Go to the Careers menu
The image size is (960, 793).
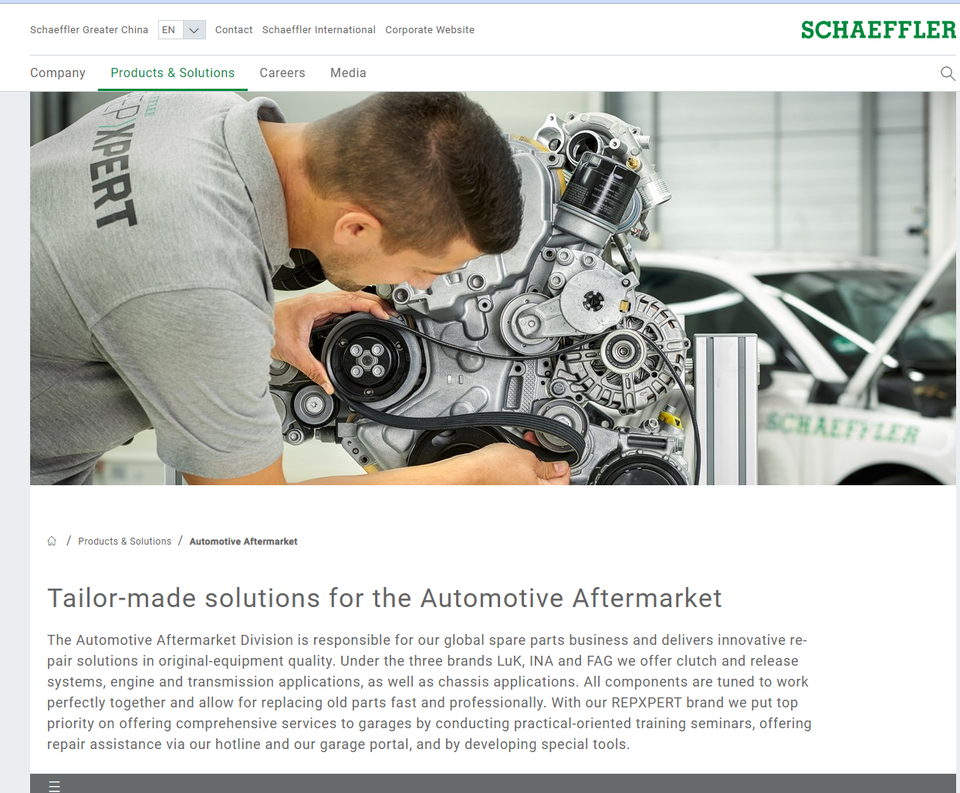282,73
